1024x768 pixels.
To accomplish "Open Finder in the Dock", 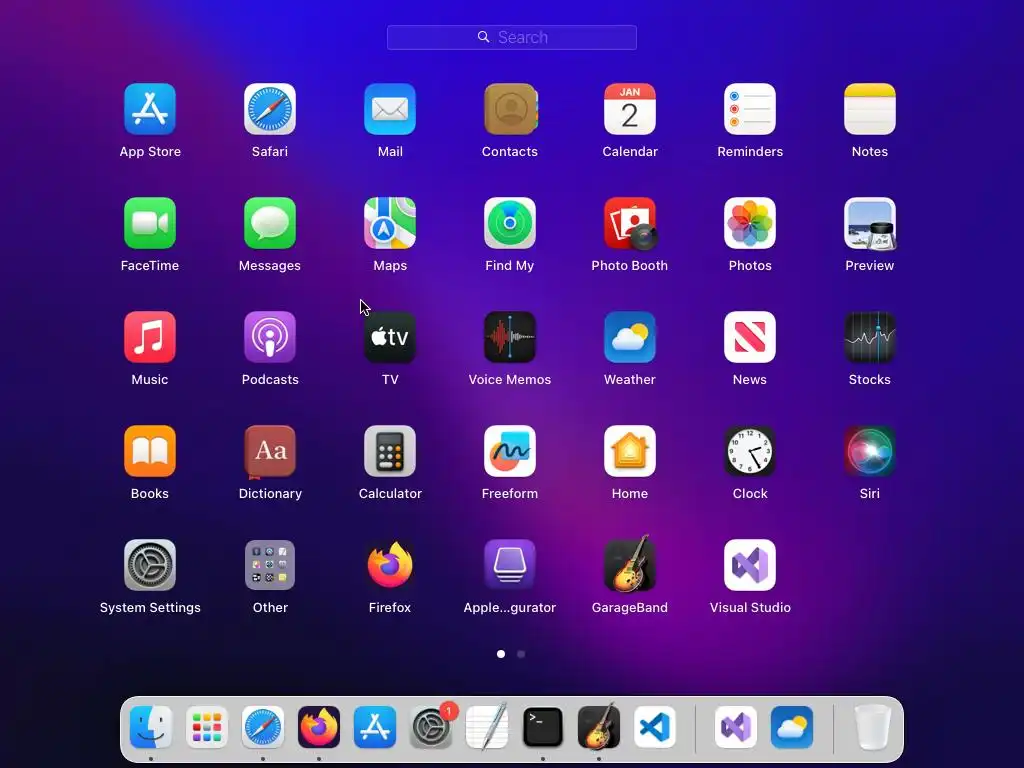I will (x=151, y=728).
